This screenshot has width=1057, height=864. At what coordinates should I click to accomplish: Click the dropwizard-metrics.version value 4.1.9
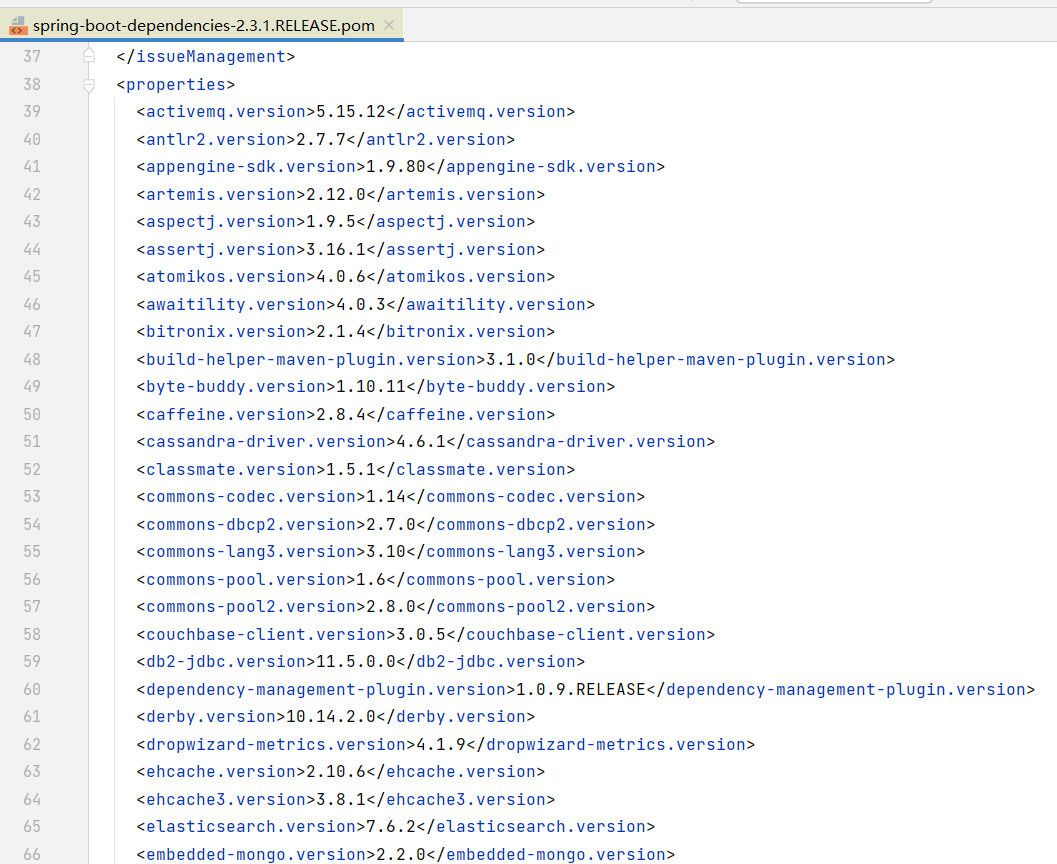tap(441, 745)
